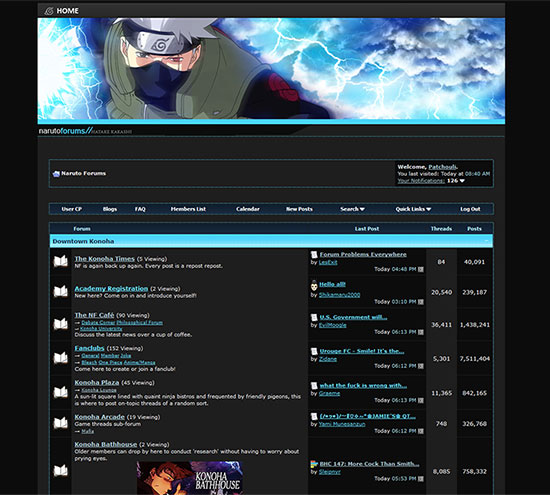Viewport: 550px width, 495px height.
Task: Click the Konoha leaf icon beside HOME
Action: [x=49, y=11]
